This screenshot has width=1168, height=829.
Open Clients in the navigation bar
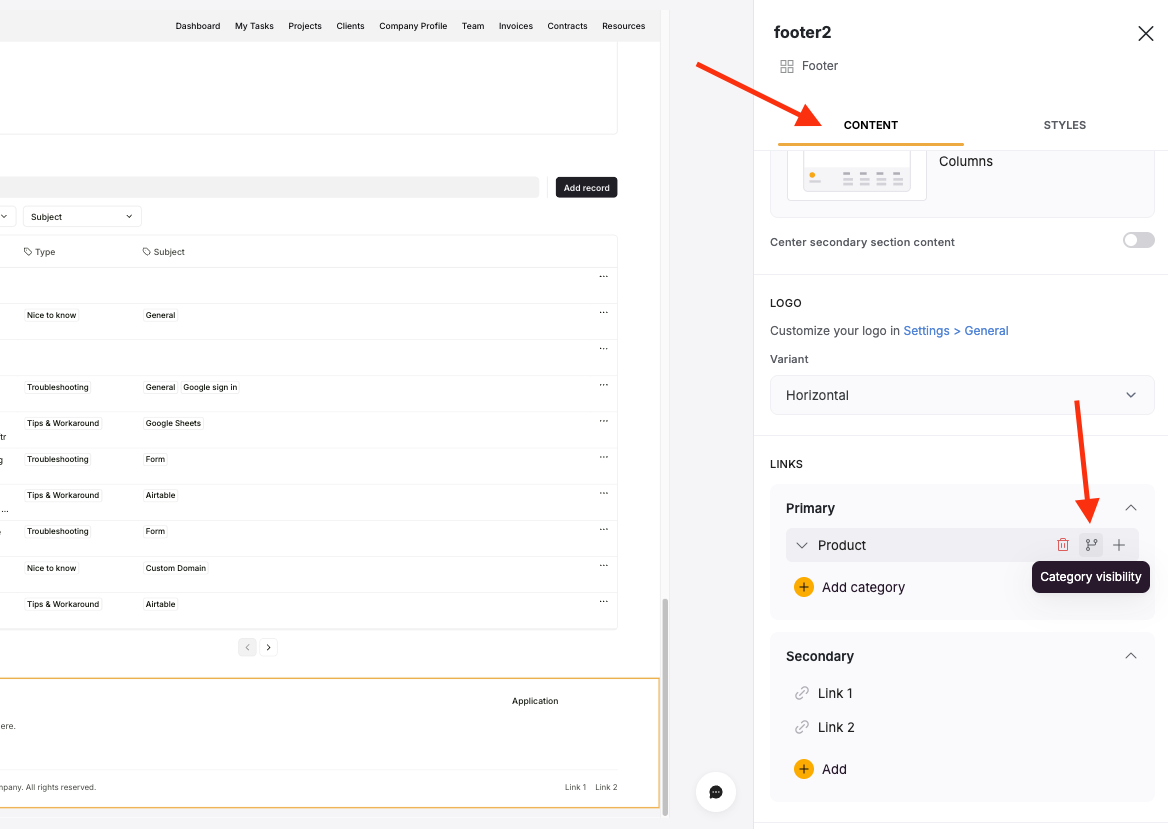350,26
